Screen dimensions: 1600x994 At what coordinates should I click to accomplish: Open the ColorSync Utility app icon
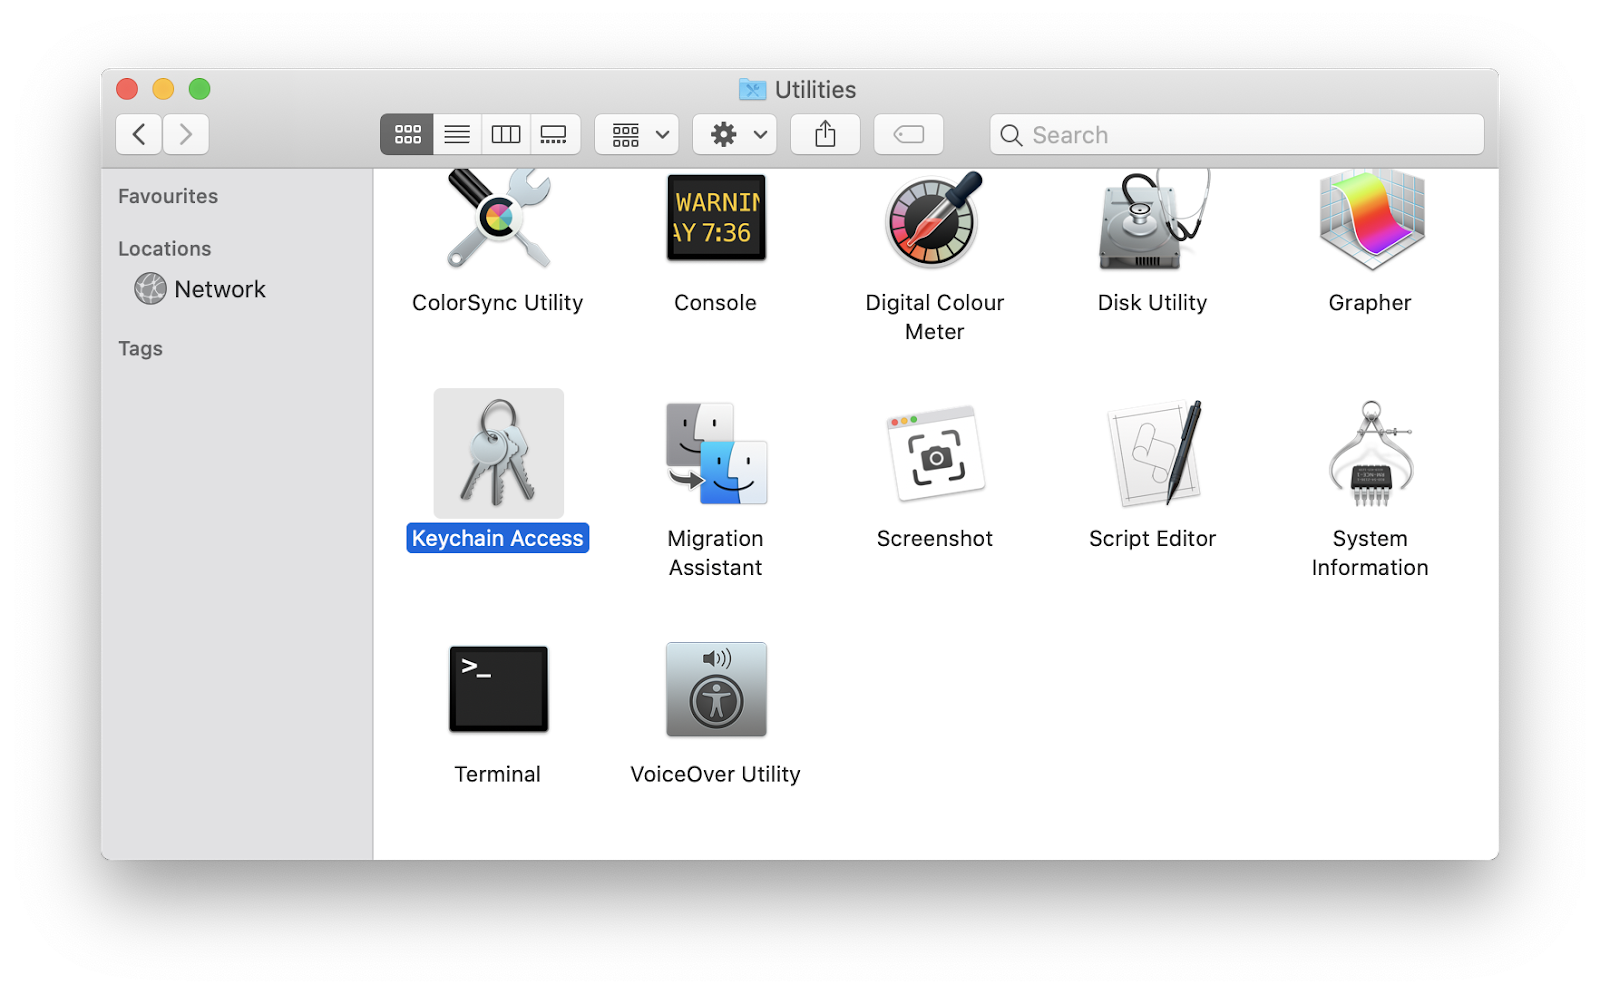coord(498,219)
